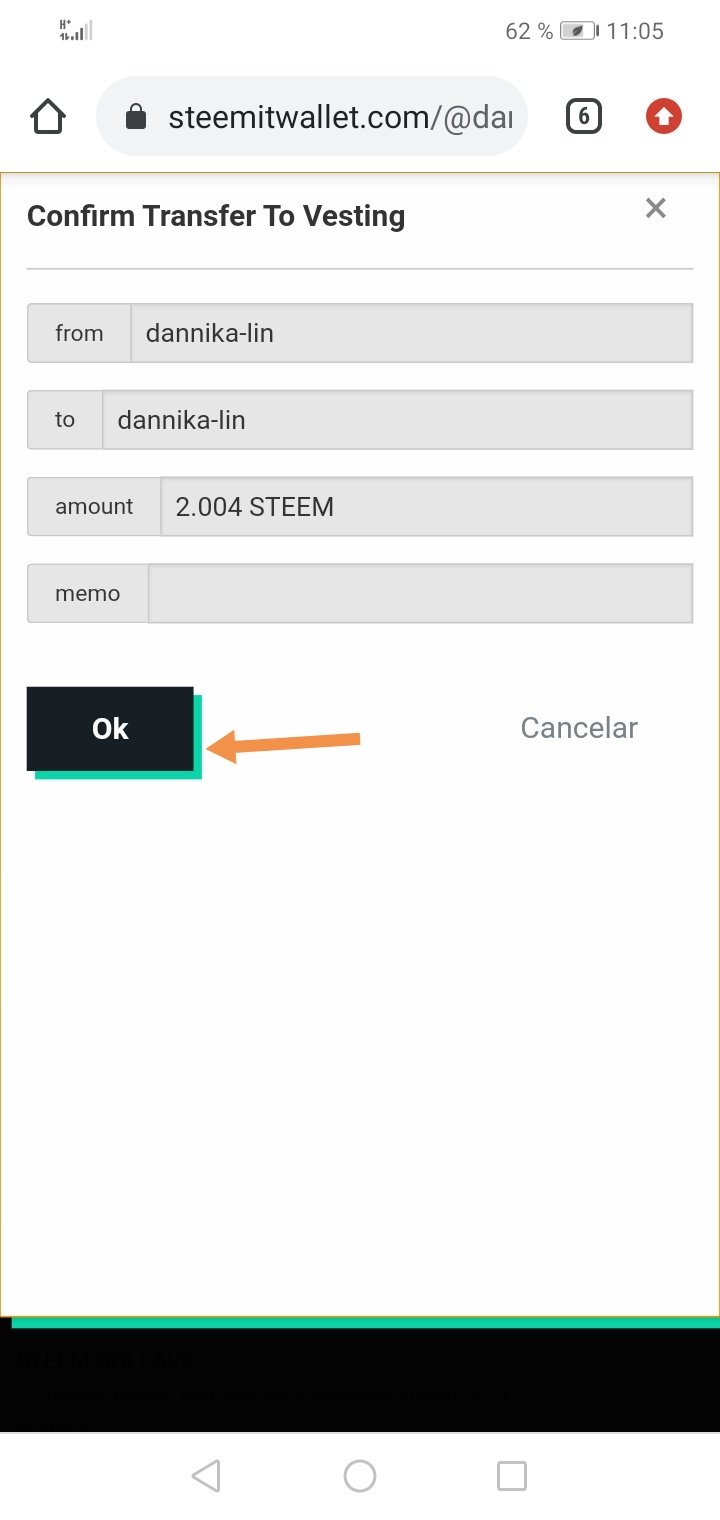Screen dimensions: 720x1520
Task: Tap the Android home circle button
Action: [360, 1476]
